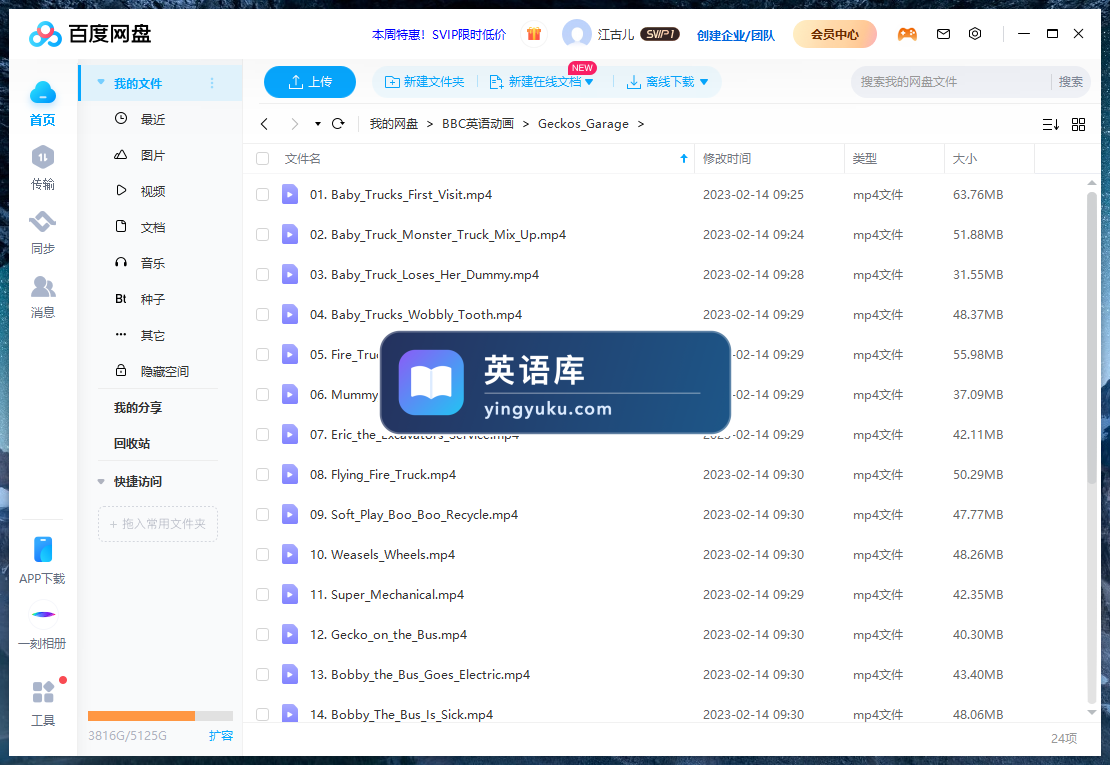This screenshot has width=1110, height=765.
Task: Click the video icon of 12. Gecko_on_the_Bus.mp4
Action: (x=290, y=635)
